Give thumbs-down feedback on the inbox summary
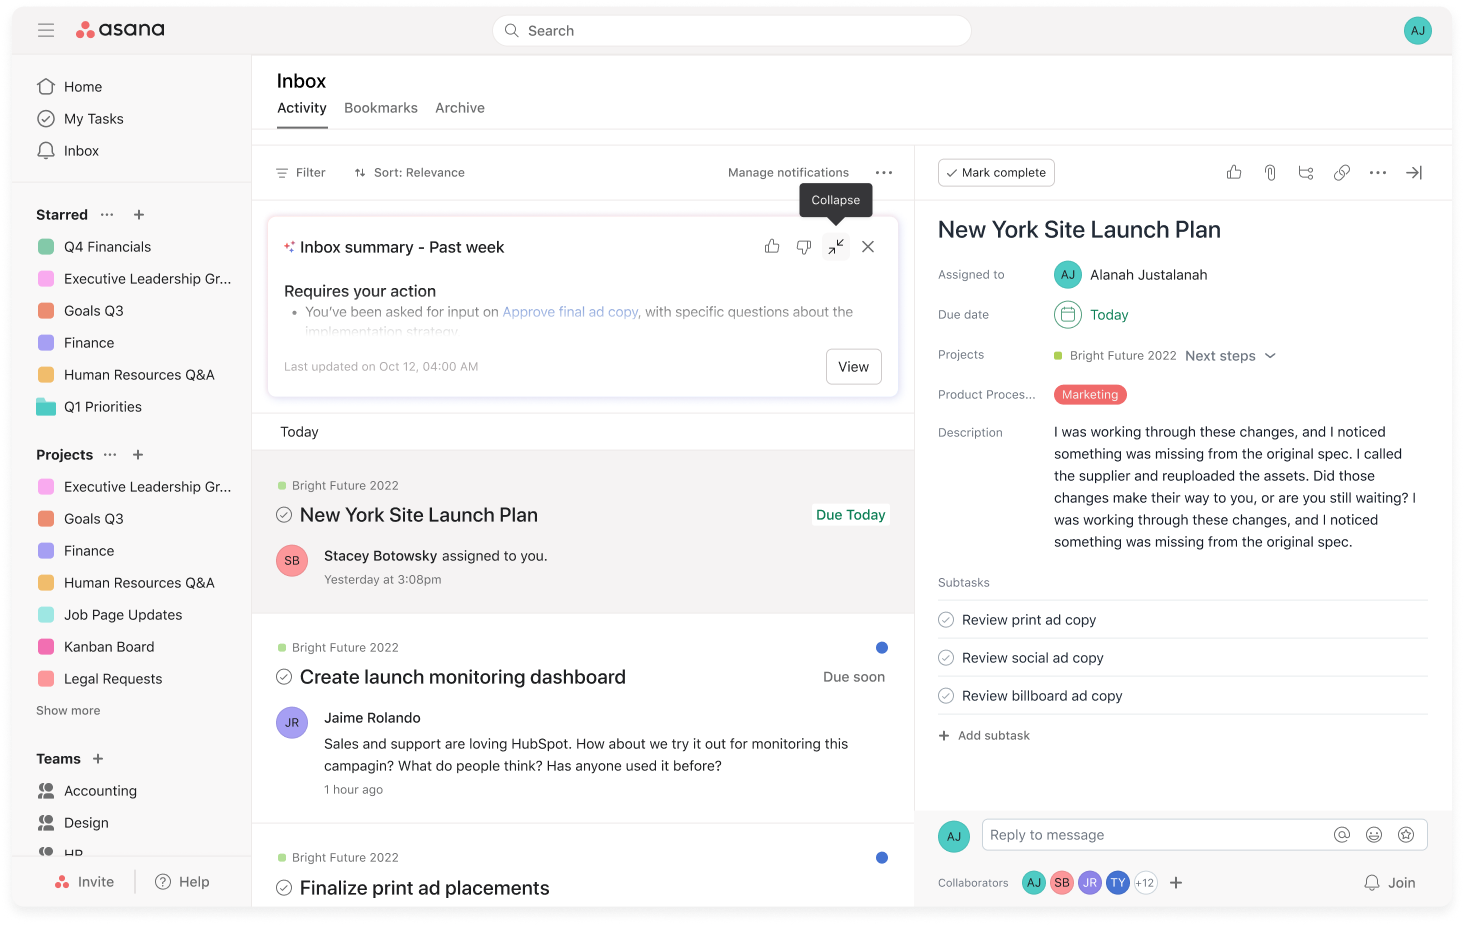Image resolution: width=1464 pixels, height=925 pixels. (804, 246)
